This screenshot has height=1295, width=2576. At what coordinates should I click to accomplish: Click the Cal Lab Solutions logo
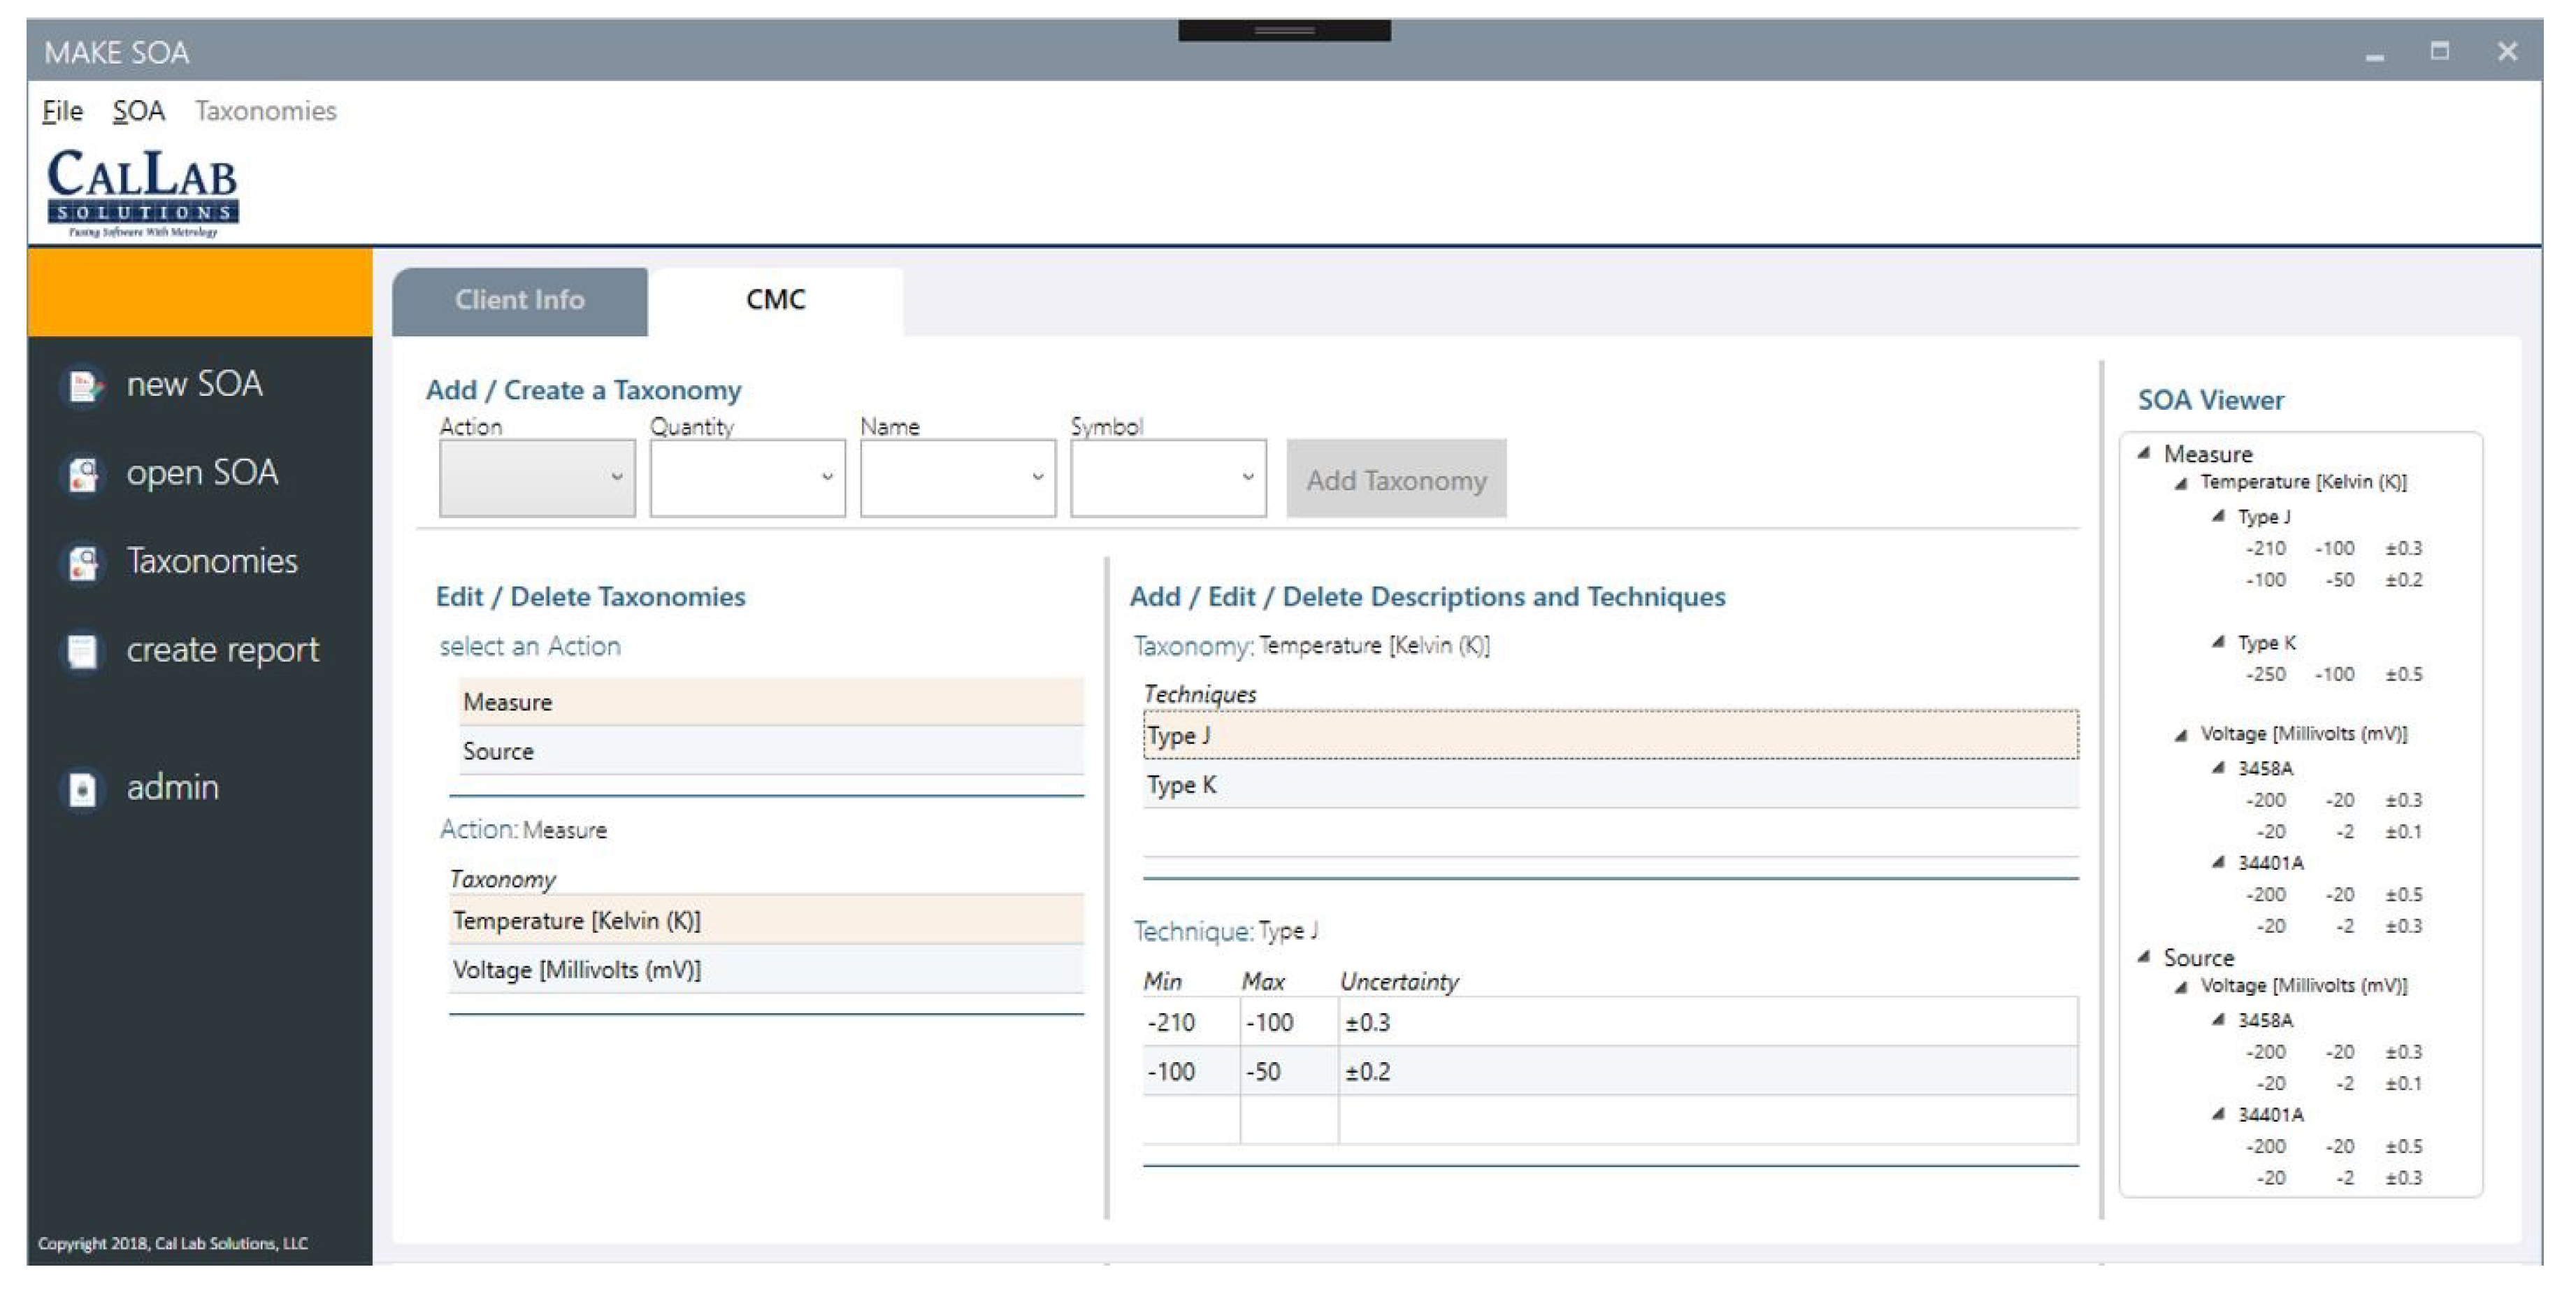tap(142, 192)
